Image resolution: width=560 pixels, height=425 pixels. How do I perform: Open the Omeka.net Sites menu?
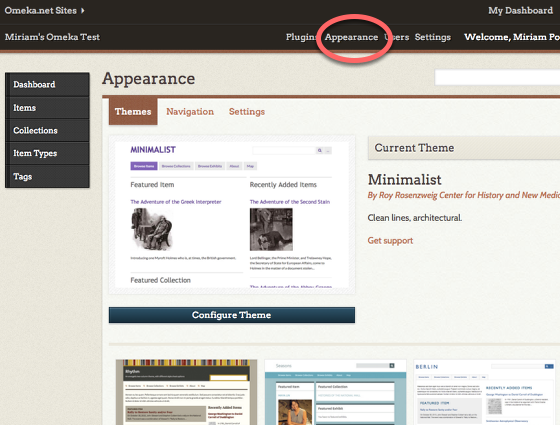[45, 10]
